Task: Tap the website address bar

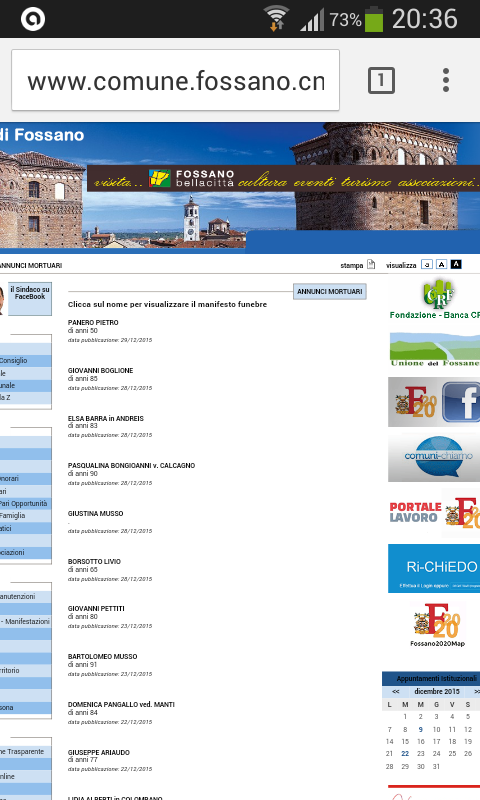Action: (175, 80)
